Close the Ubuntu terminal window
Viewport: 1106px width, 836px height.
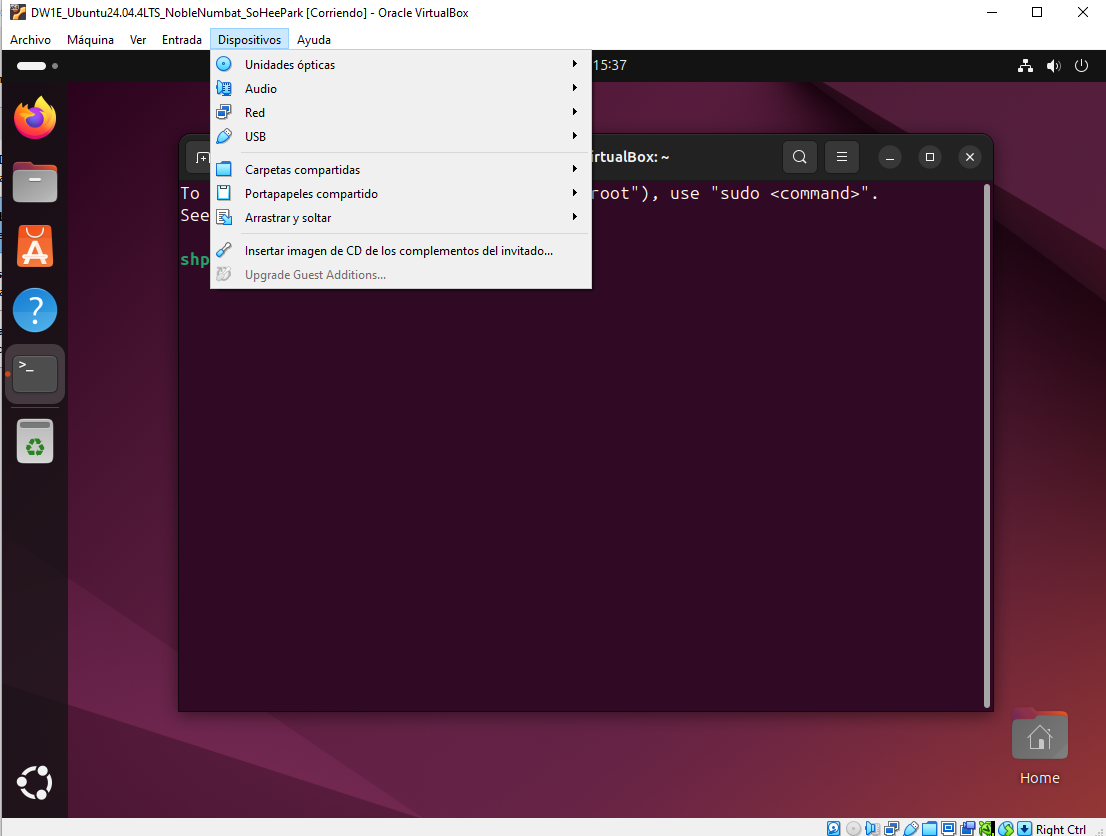pyautogui.click(x=970, y=157)
